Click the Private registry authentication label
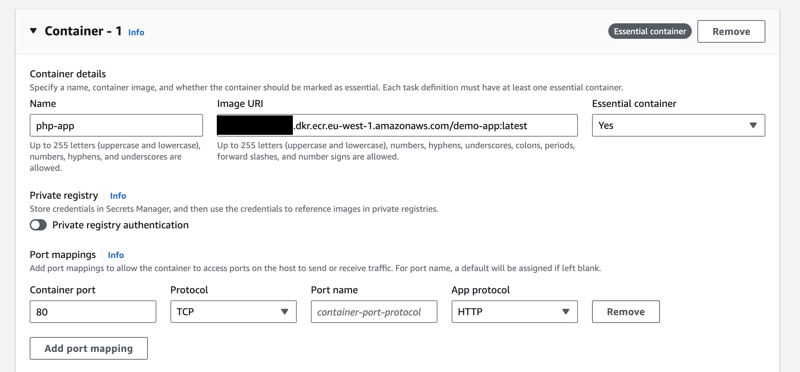 click(x=120, y=225)
